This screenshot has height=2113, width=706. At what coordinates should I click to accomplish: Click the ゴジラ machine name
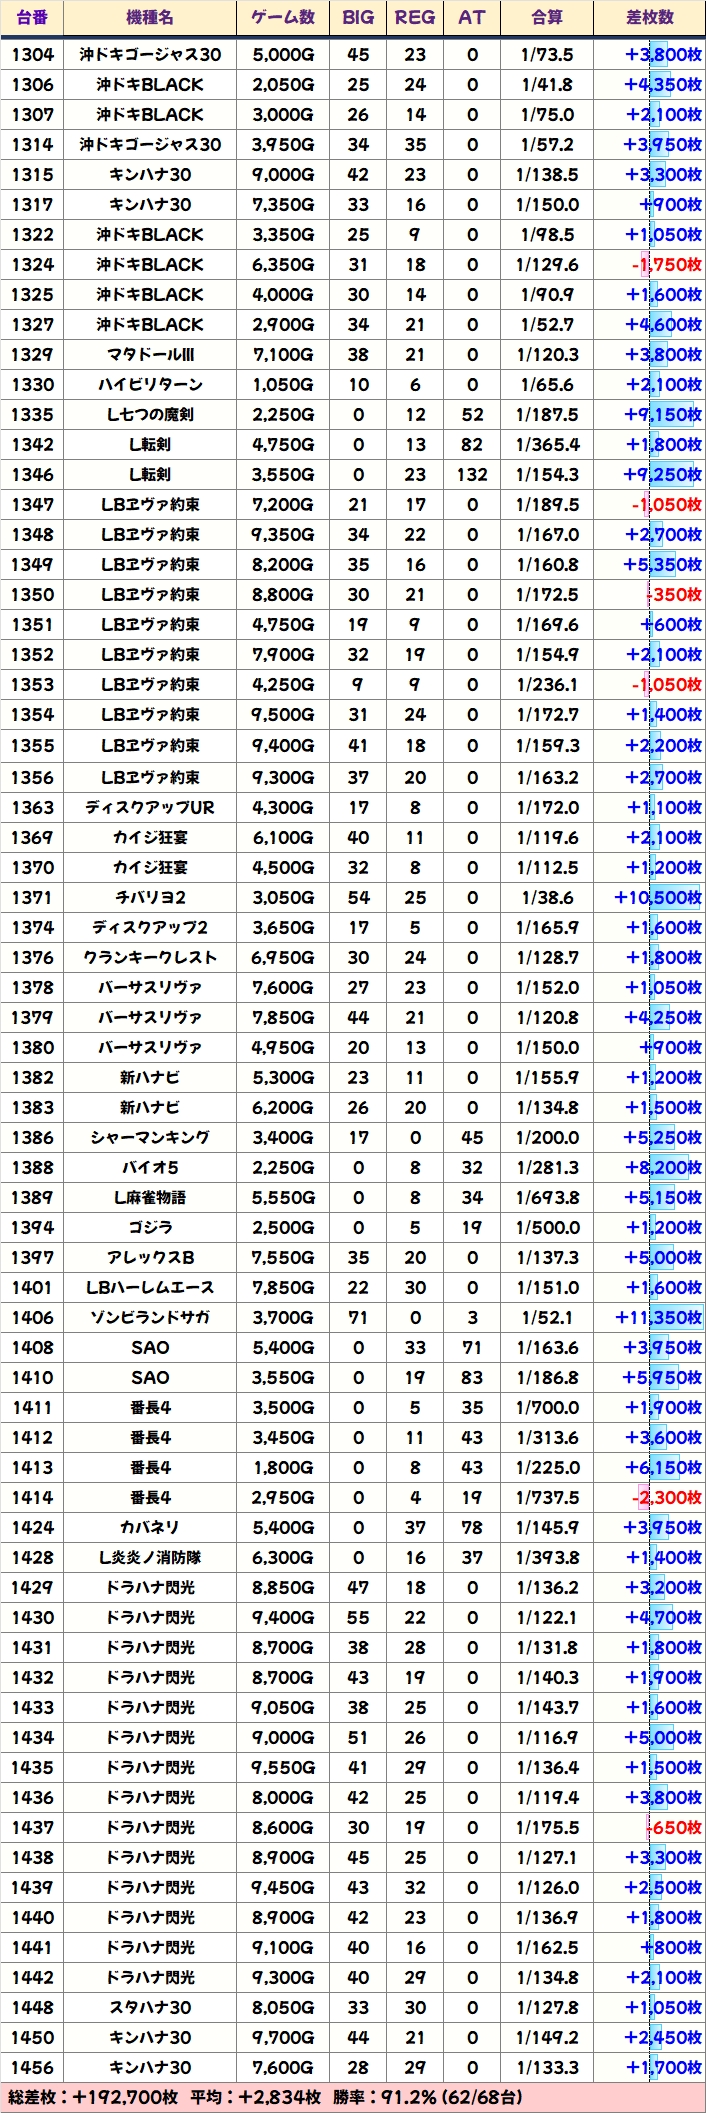tap(150, 1227)
